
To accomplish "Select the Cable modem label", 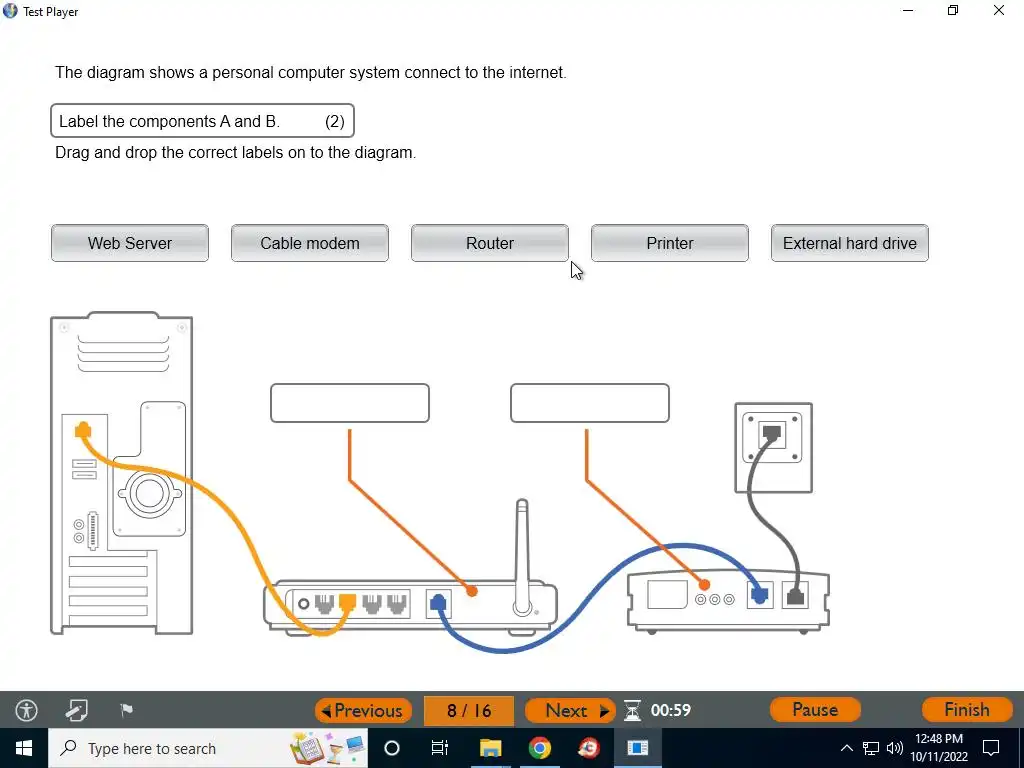I will [x=310, y=243].
